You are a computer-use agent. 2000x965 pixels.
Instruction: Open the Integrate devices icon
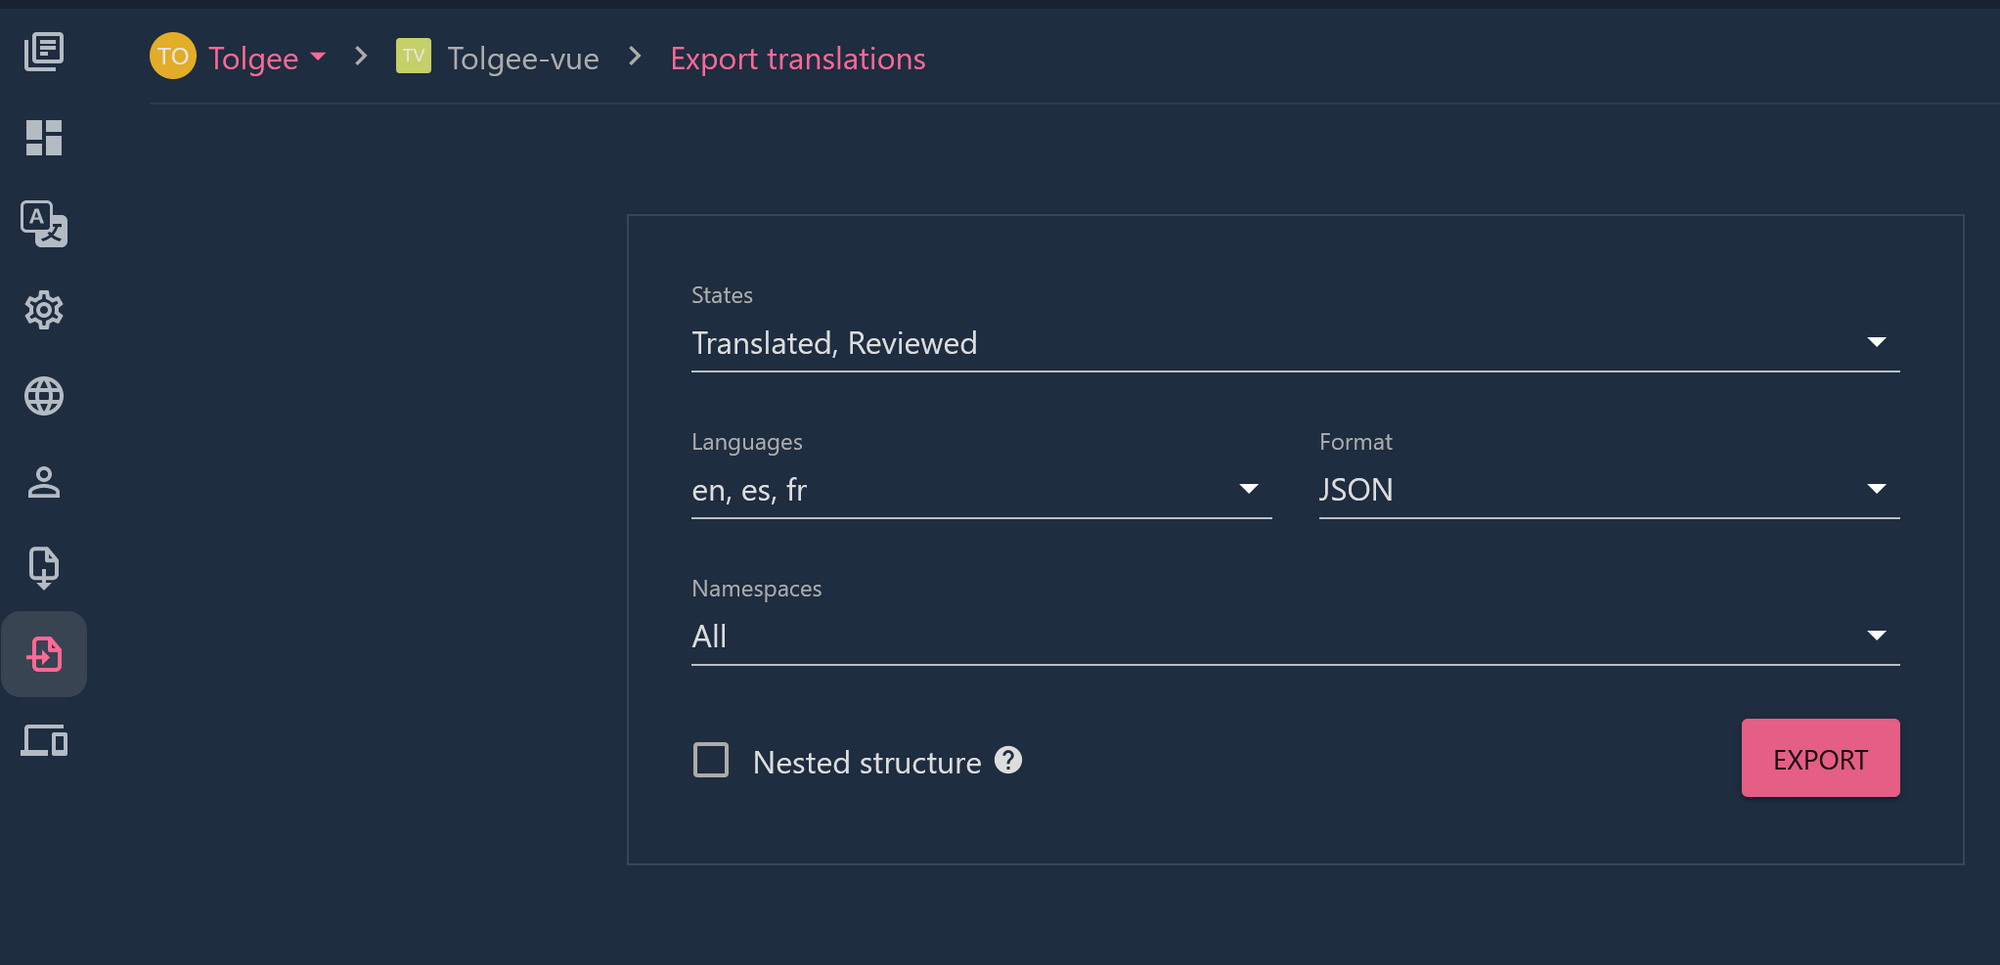(x=44, y=741)
